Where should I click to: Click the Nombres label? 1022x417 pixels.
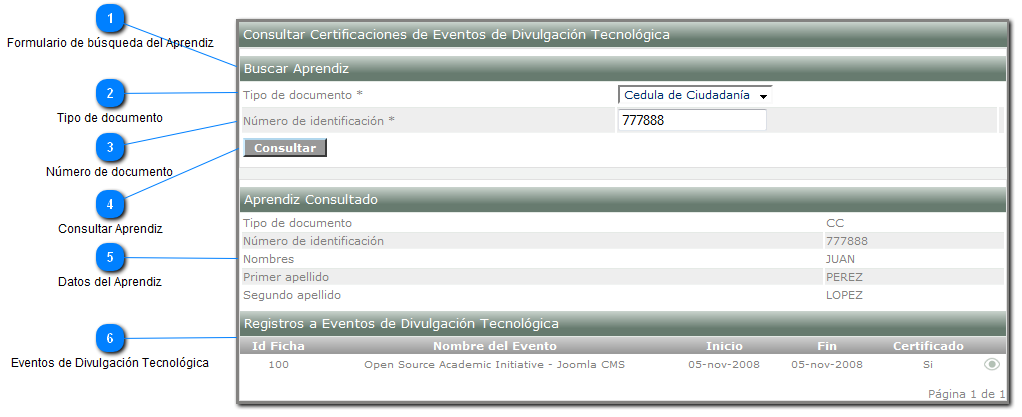tap(269, 259)
